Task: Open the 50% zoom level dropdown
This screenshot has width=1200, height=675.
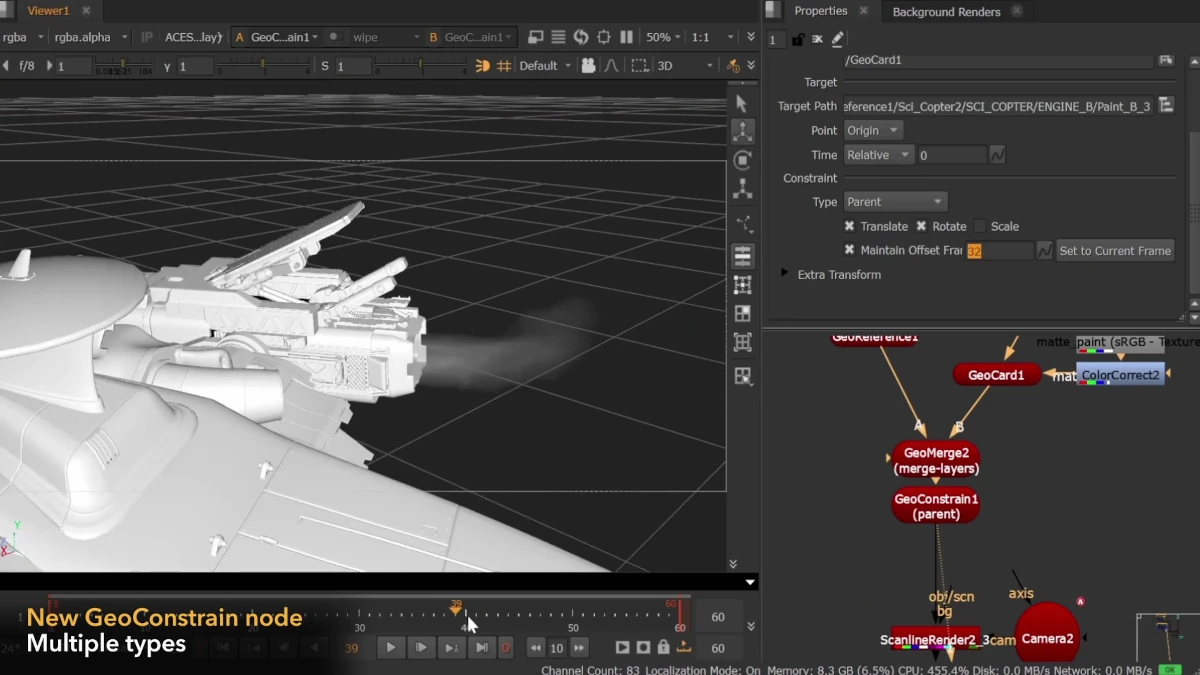Action: click(664, 37)
